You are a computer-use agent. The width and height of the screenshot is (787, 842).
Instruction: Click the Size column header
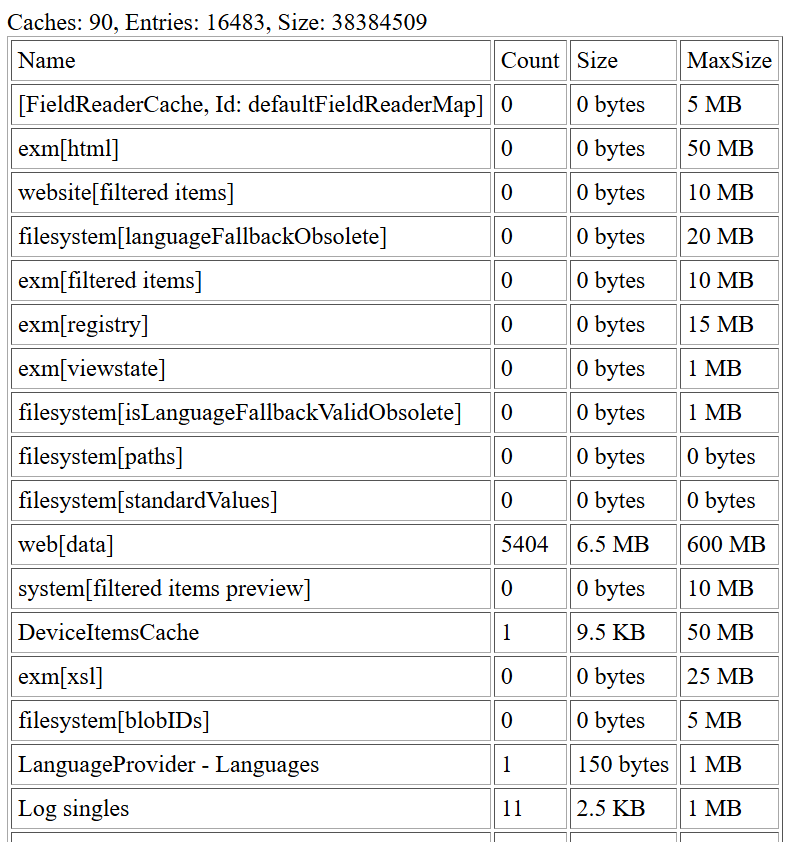pyautogui.click(x=623, y=61)
